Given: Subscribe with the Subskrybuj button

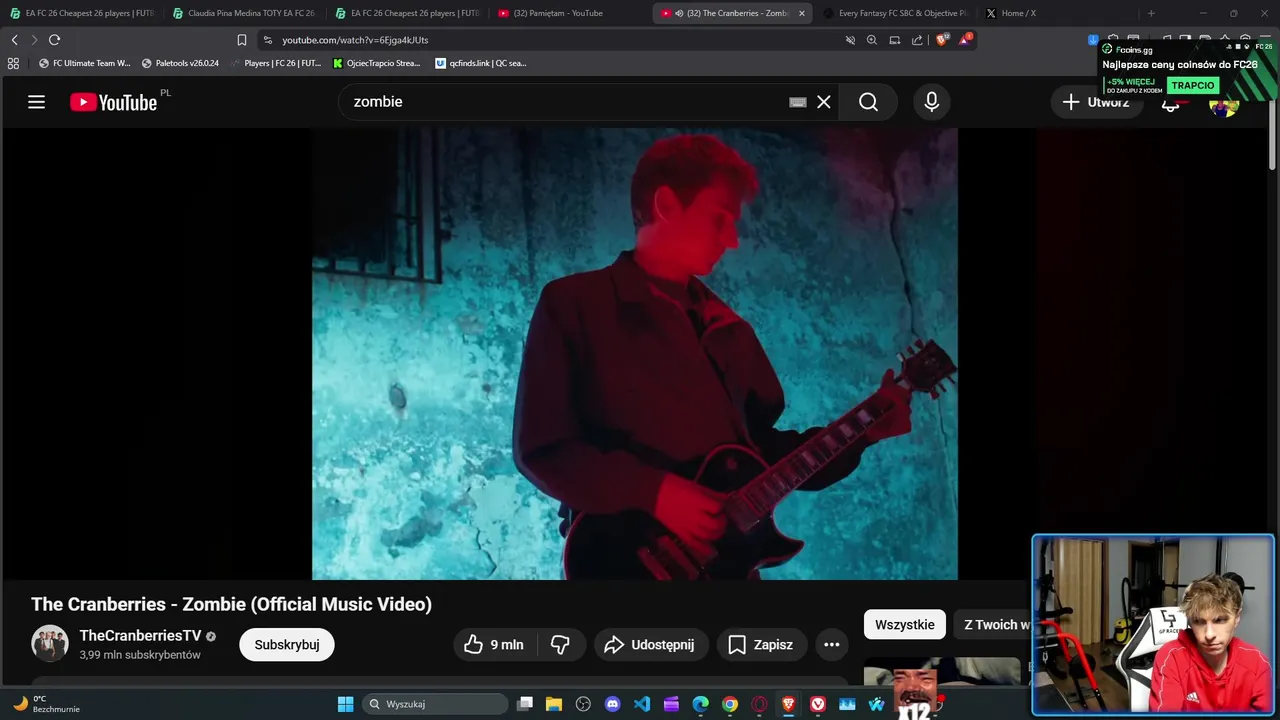Looking at the screenshot, I should (x=287, y=645).
